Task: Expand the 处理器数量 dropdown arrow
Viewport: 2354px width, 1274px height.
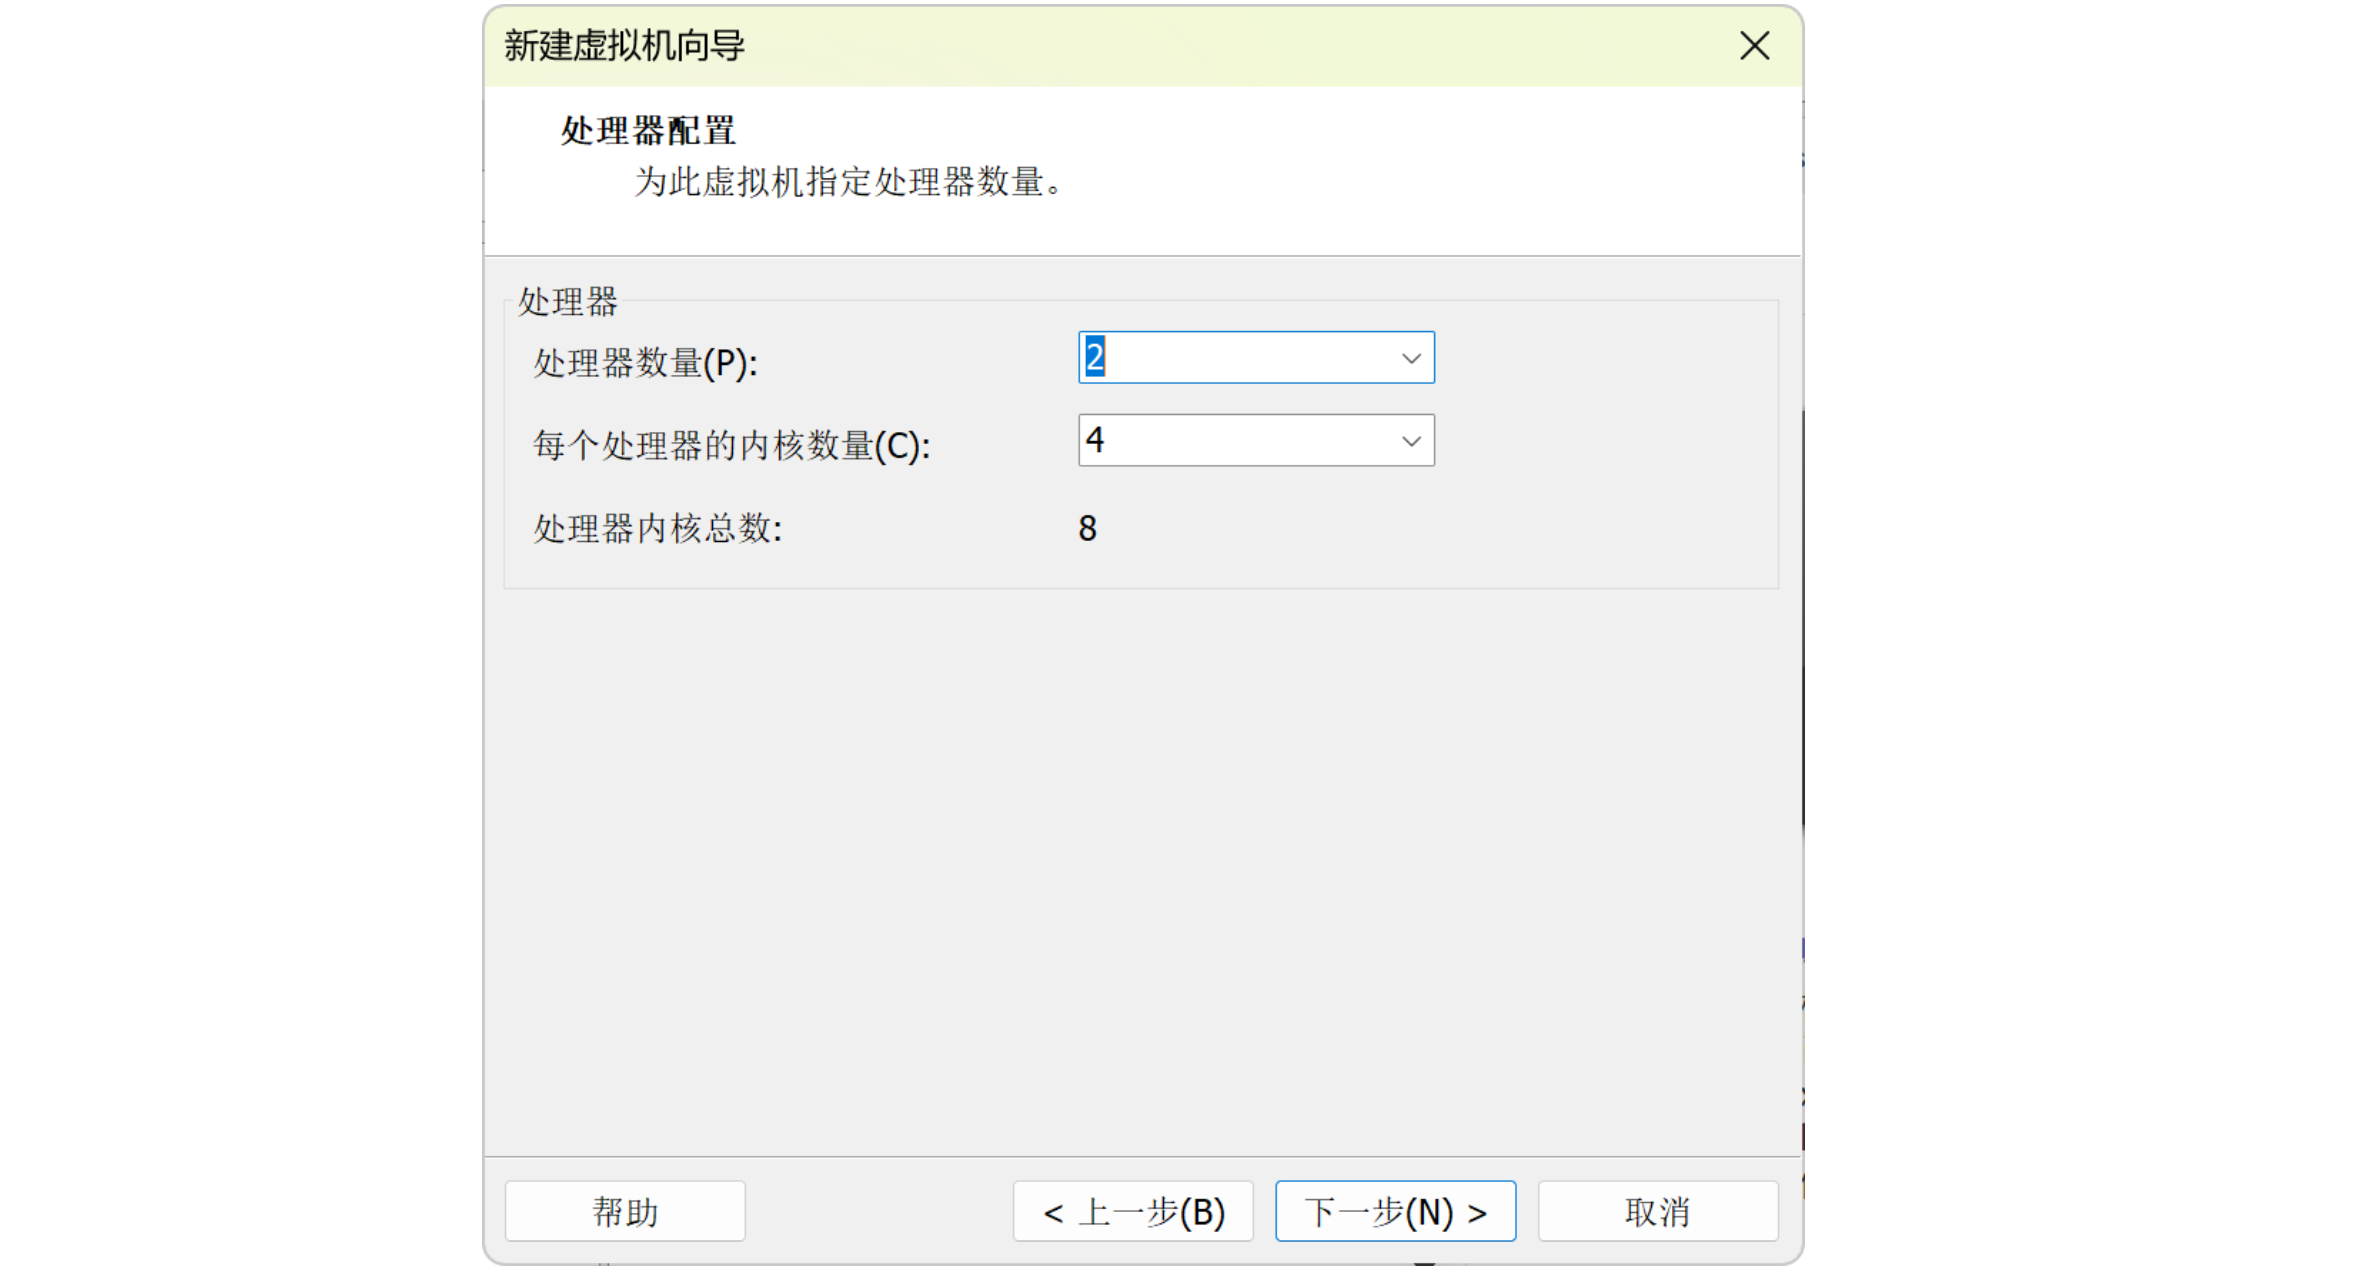Action: [1410, 358]
